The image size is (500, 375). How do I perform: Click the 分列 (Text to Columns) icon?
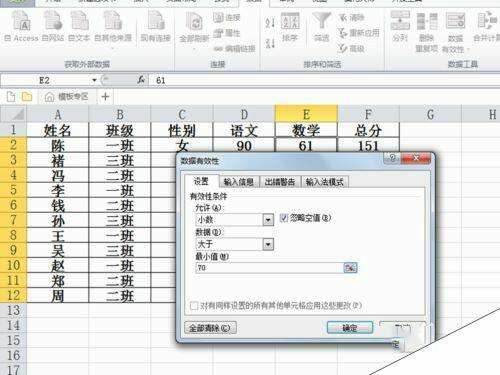click(400, 21)
